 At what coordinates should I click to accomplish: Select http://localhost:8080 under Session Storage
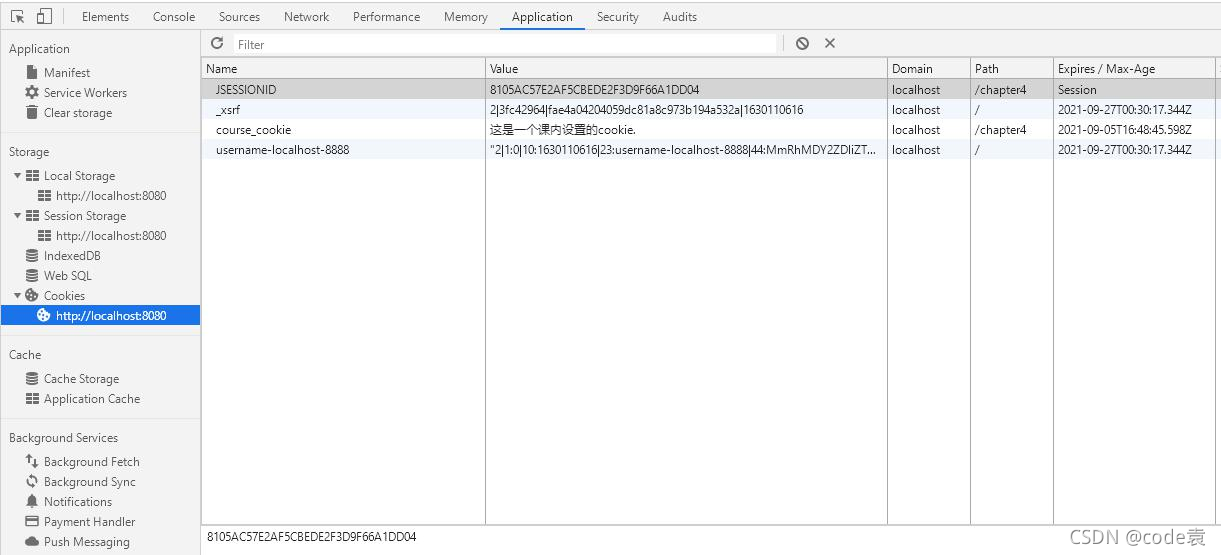111,236
